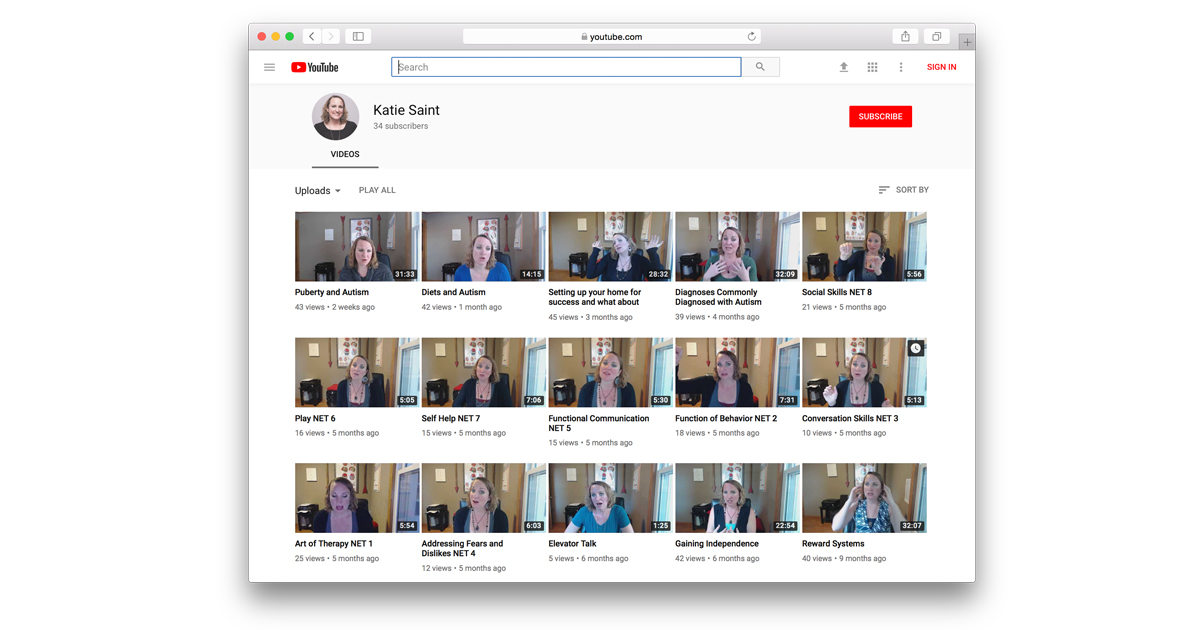Screen dimensions: 1200x630
Task: Select the Videos tab
Action: 345,155
